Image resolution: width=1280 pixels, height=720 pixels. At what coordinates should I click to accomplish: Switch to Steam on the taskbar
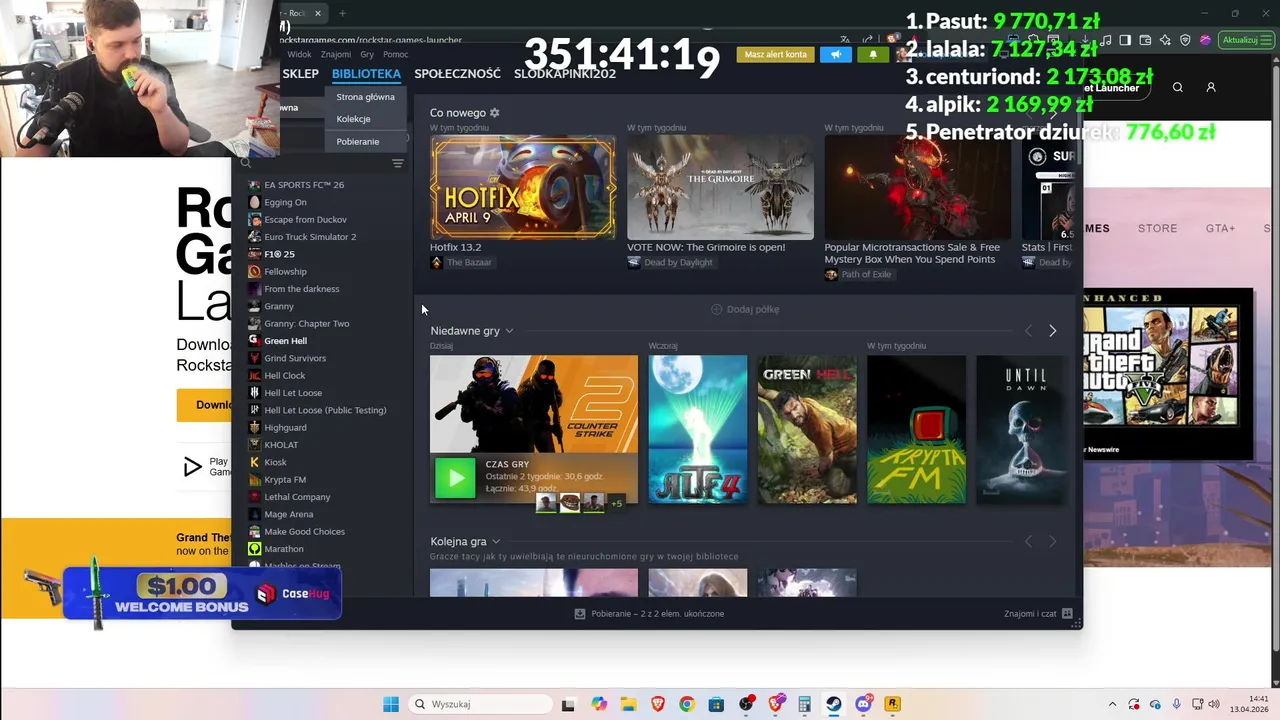click(833, 704)
